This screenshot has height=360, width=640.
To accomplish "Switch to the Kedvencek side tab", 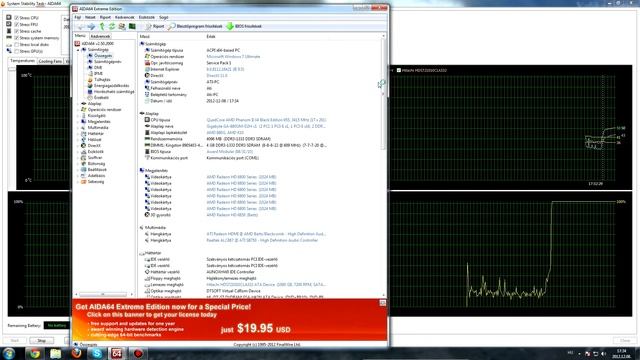I will 100,36.
